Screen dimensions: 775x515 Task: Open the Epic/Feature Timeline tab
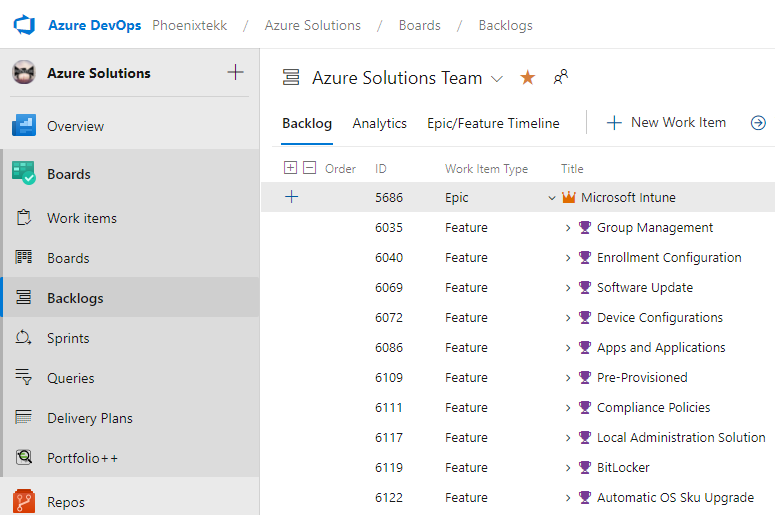coord(493,123)
